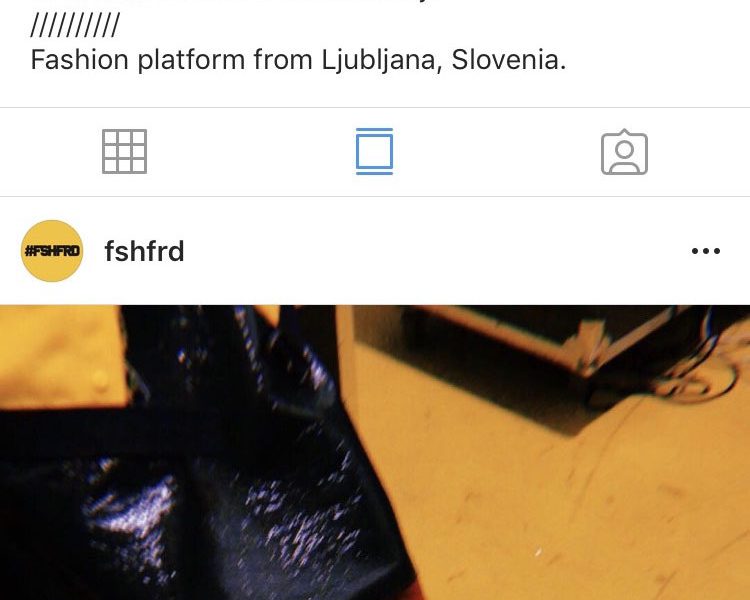Image resolution: width=750 pixels, height=600 pixels.
Task: Open the tagged photos icon
Action: pos(624,152)
